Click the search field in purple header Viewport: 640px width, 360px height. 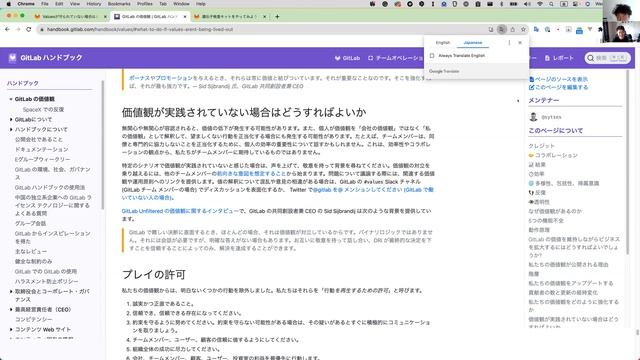point(608,58)
